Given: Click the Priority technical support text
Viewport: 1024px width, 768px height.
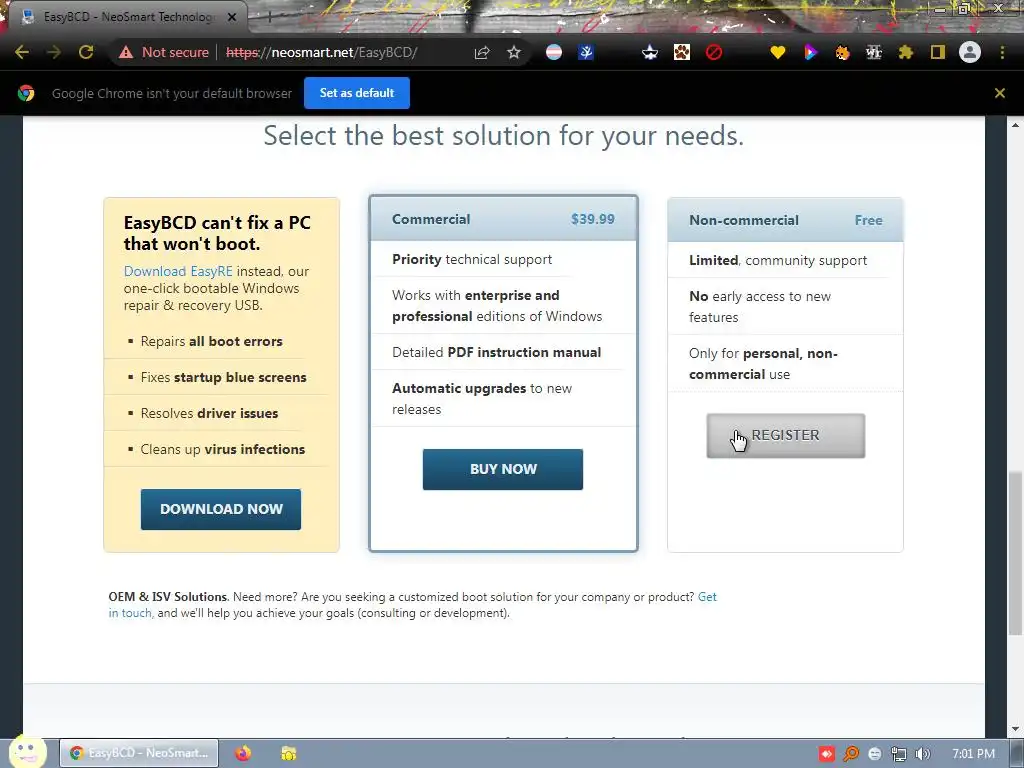Looking at the screenshot, I should tap(472, 259).
